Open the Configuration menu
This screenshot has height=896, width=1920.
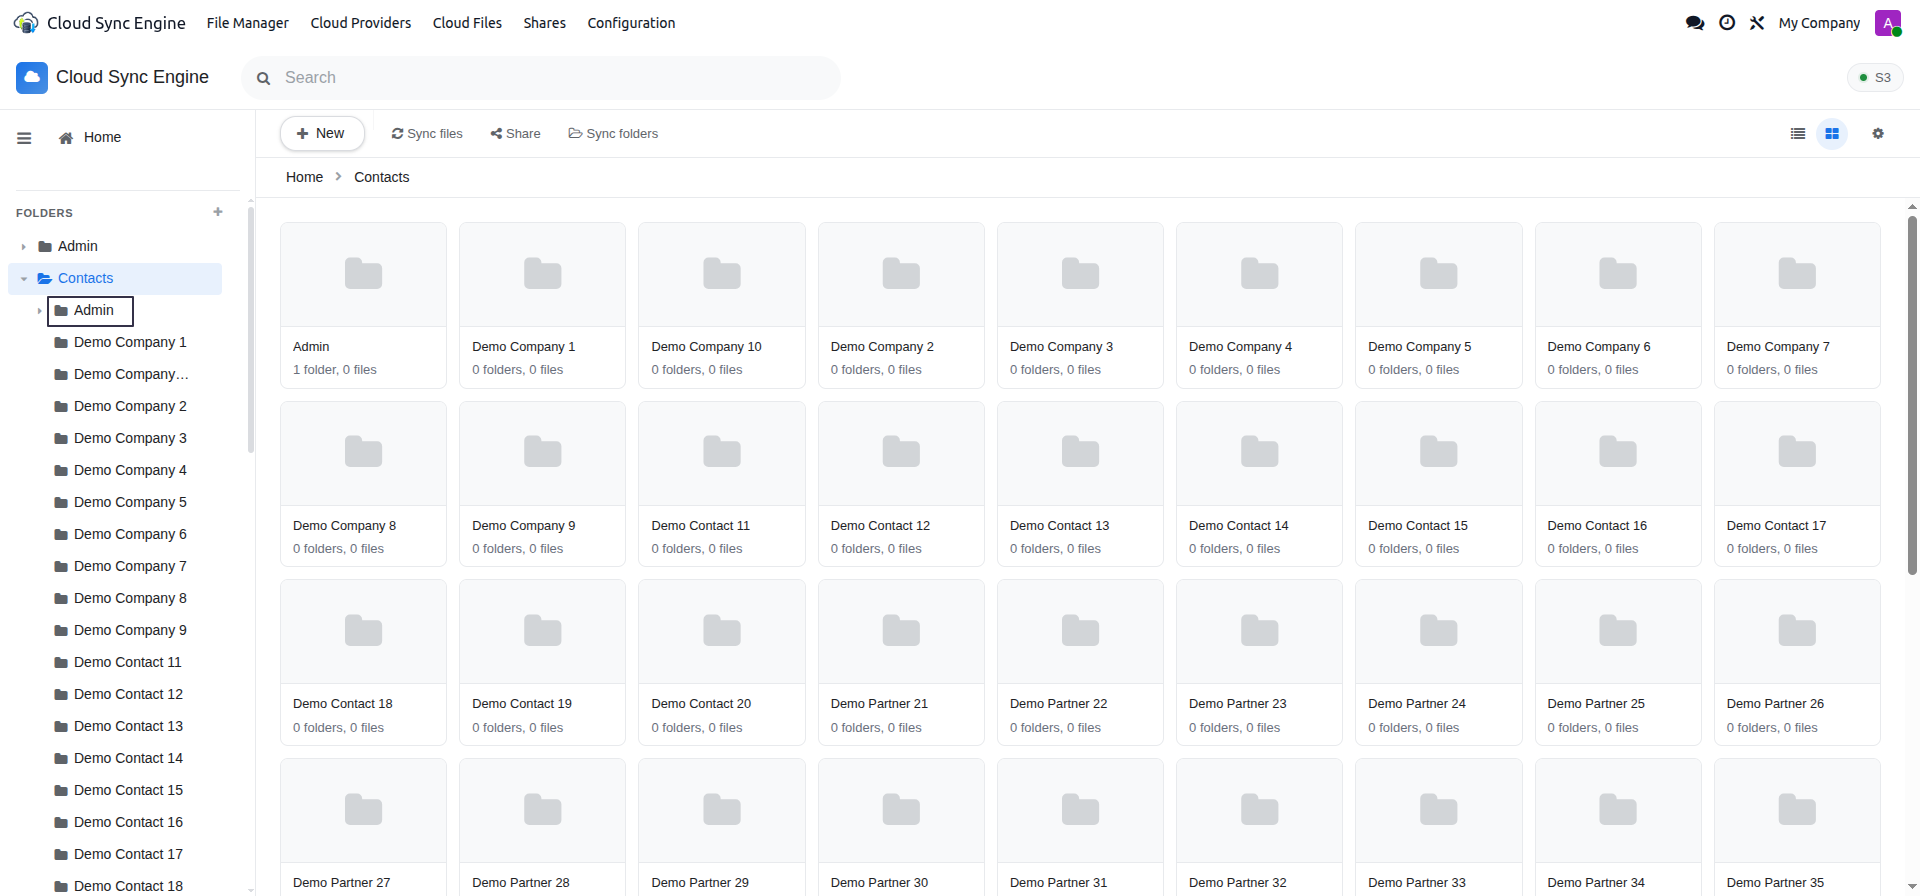(631, 23)
